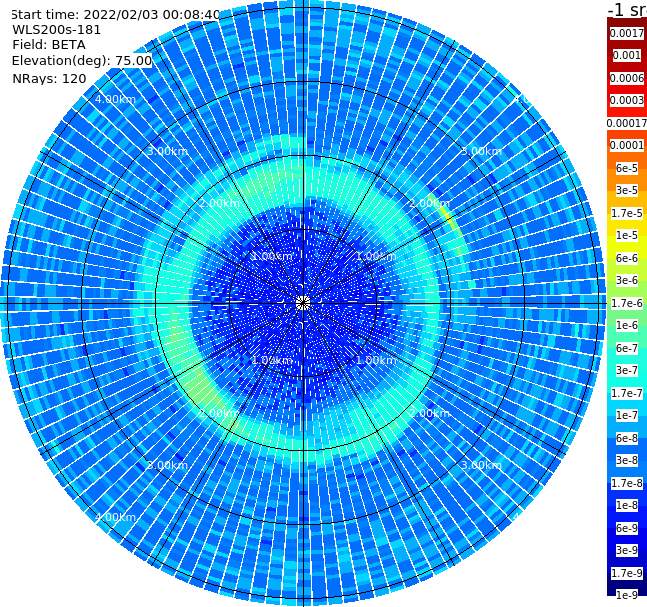Click the Start time text label

116,14
